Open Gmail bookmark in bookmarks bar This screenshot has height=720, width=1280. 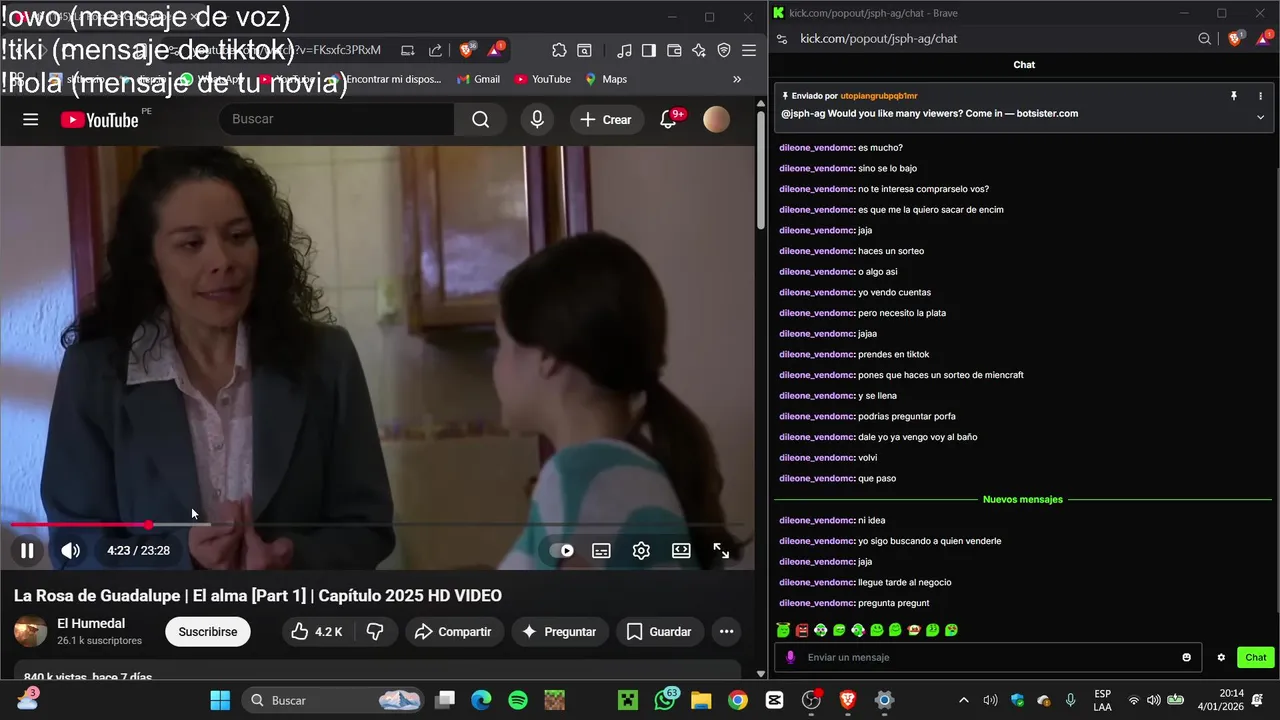478,79
